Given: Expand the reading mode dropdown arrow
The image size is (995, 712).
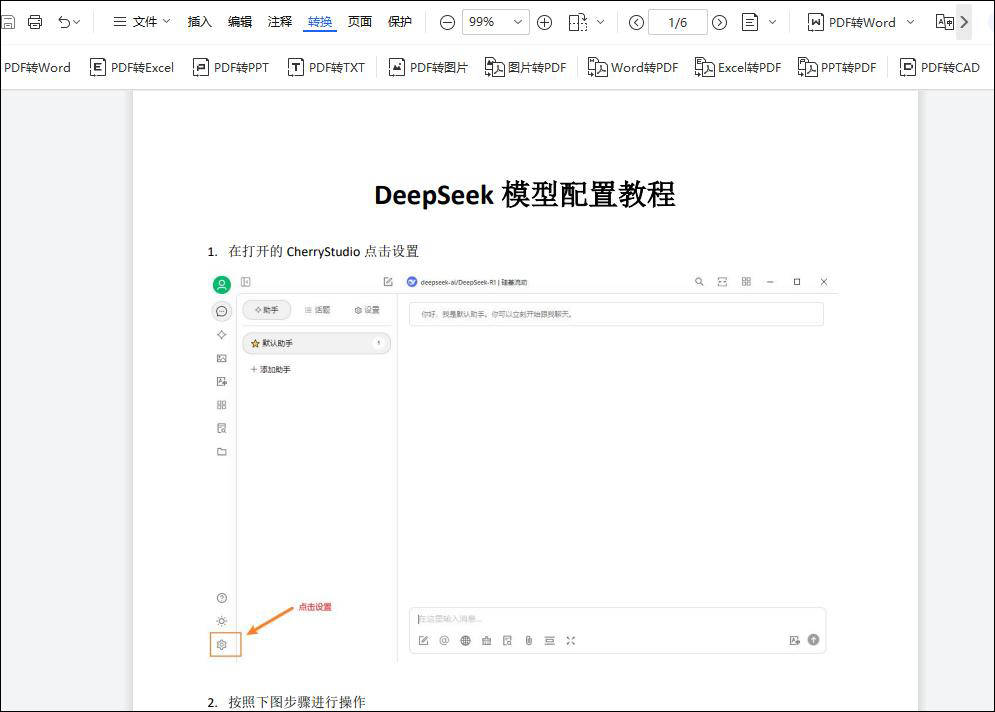Looking at the screenshot, I should [x=772, y=22].
